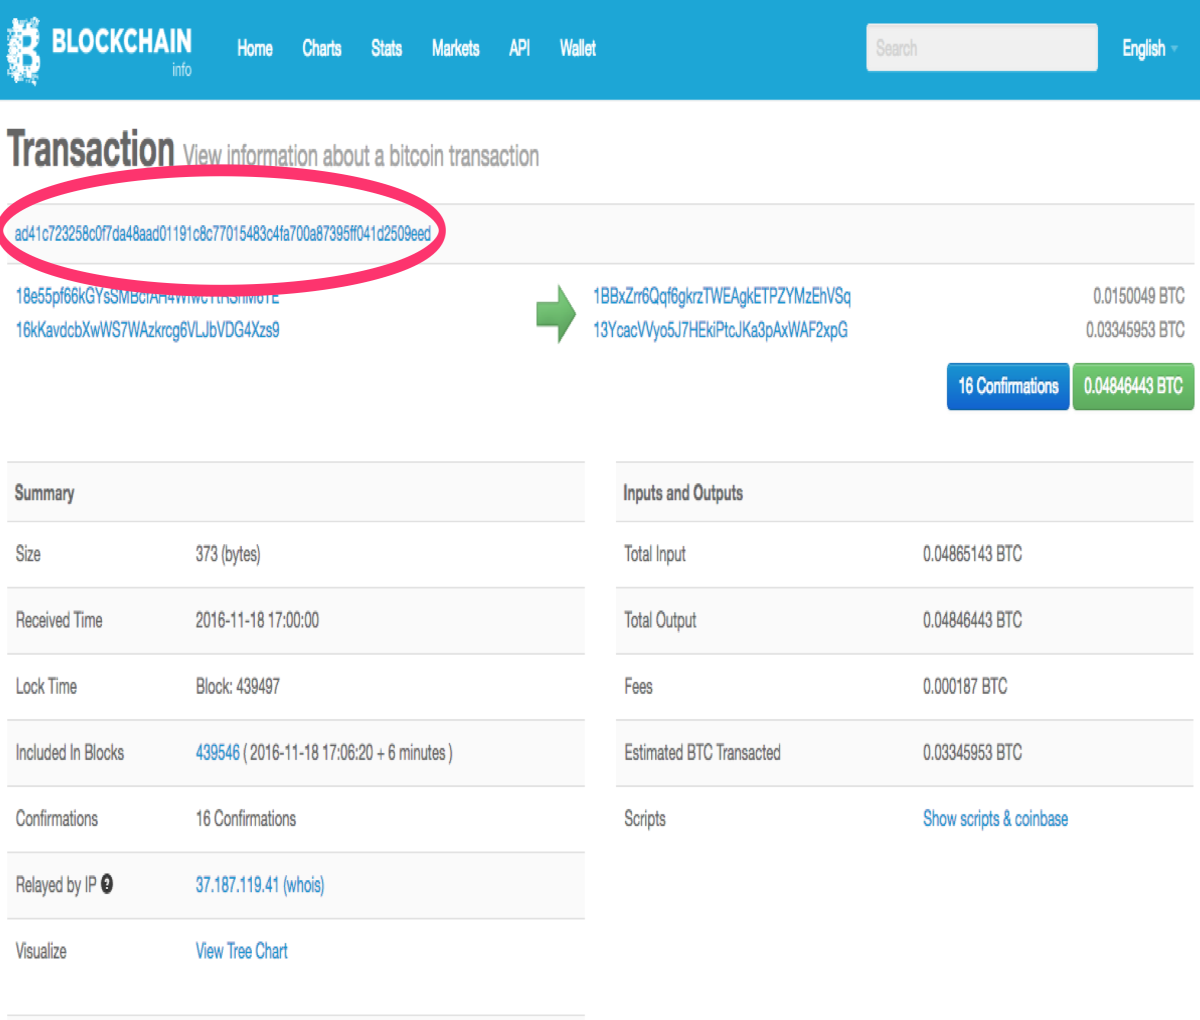Click the Relayed by IP help icon
This screenshot has width=1200, height=1020.
point(107,884)
